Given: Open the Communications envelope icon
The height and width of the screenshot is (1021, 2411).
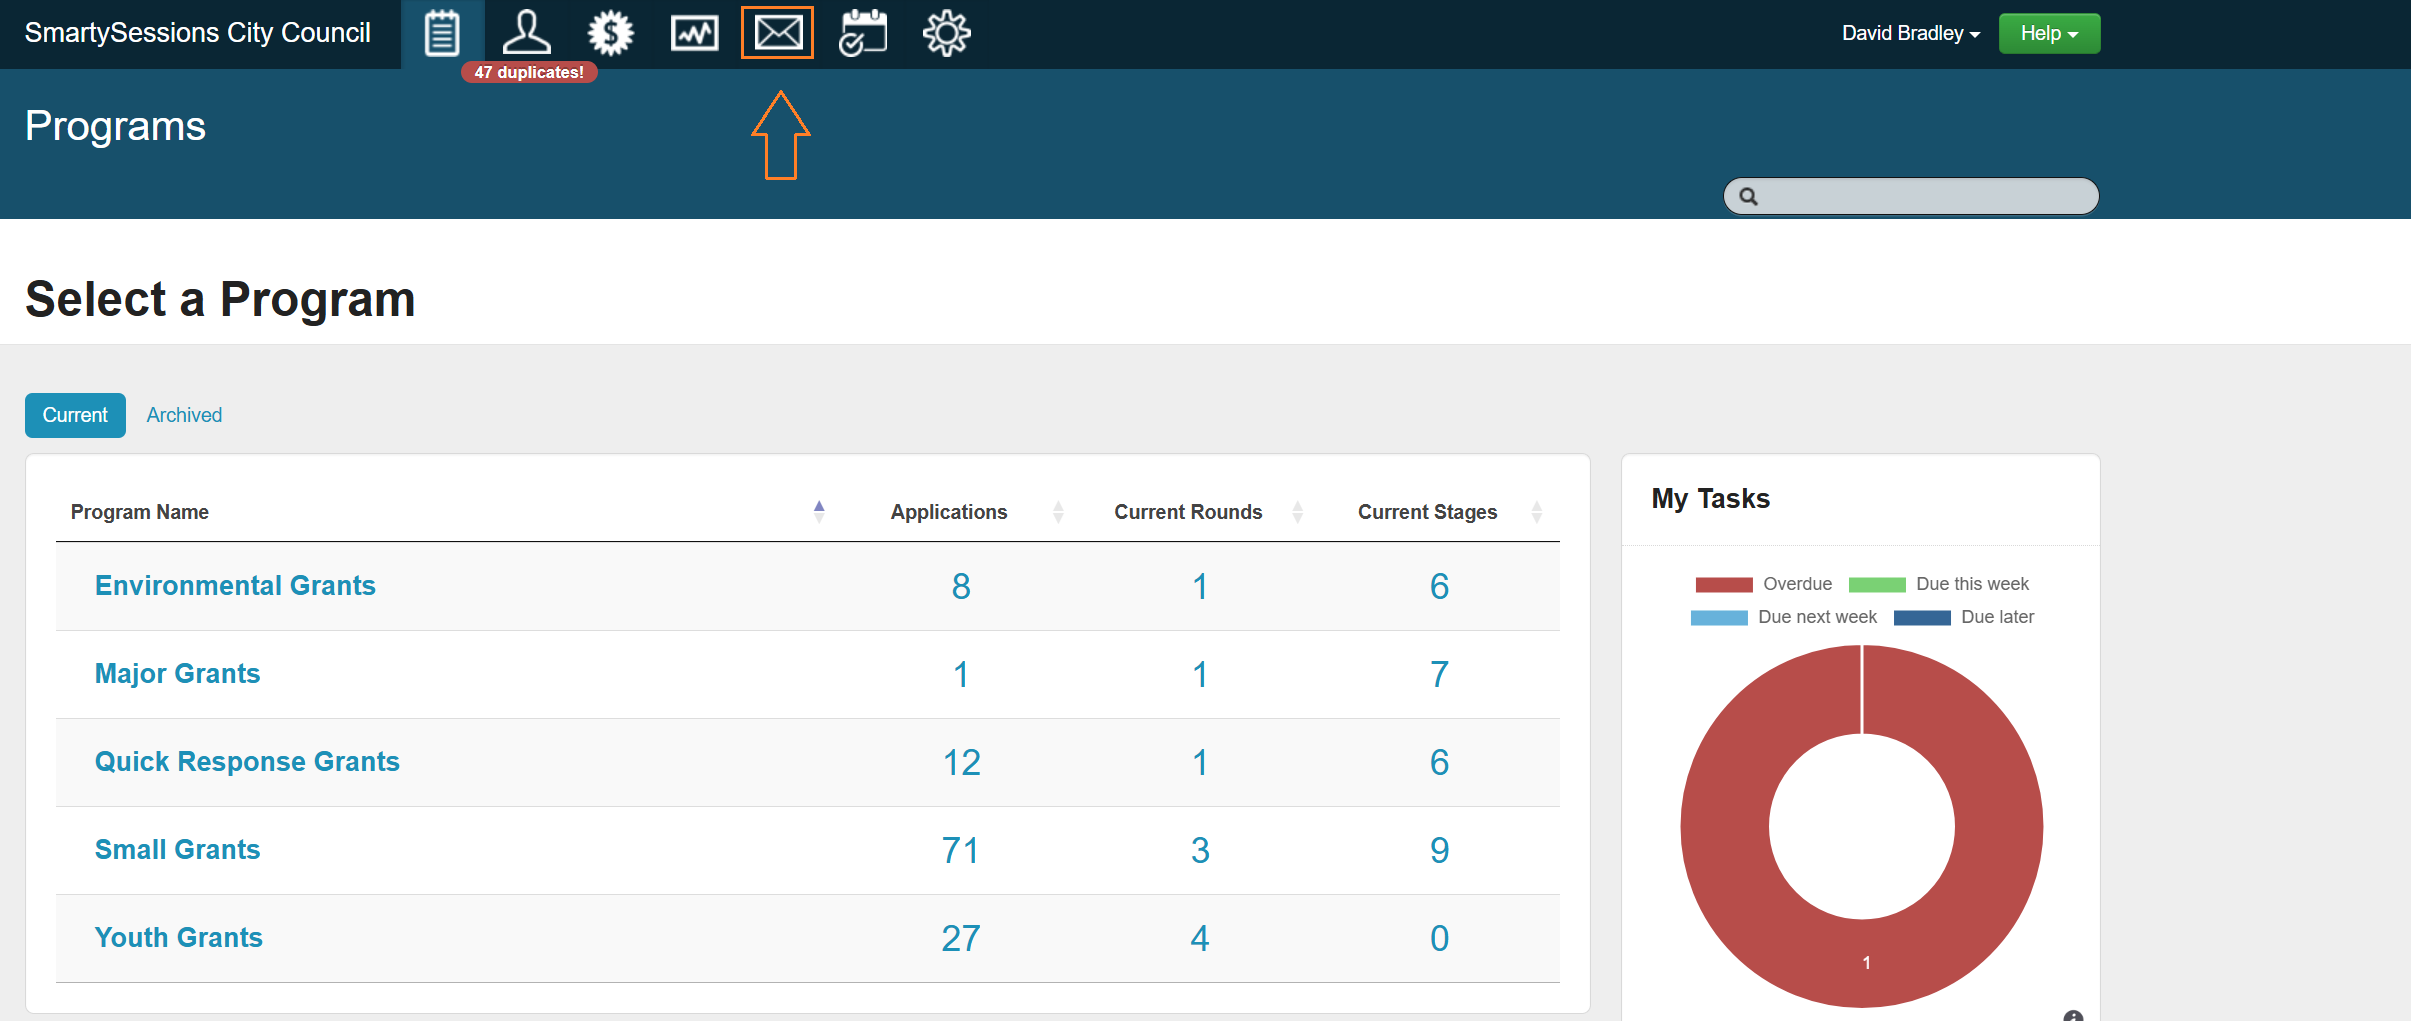Looking at the screenshot, I should pos(777,33).
